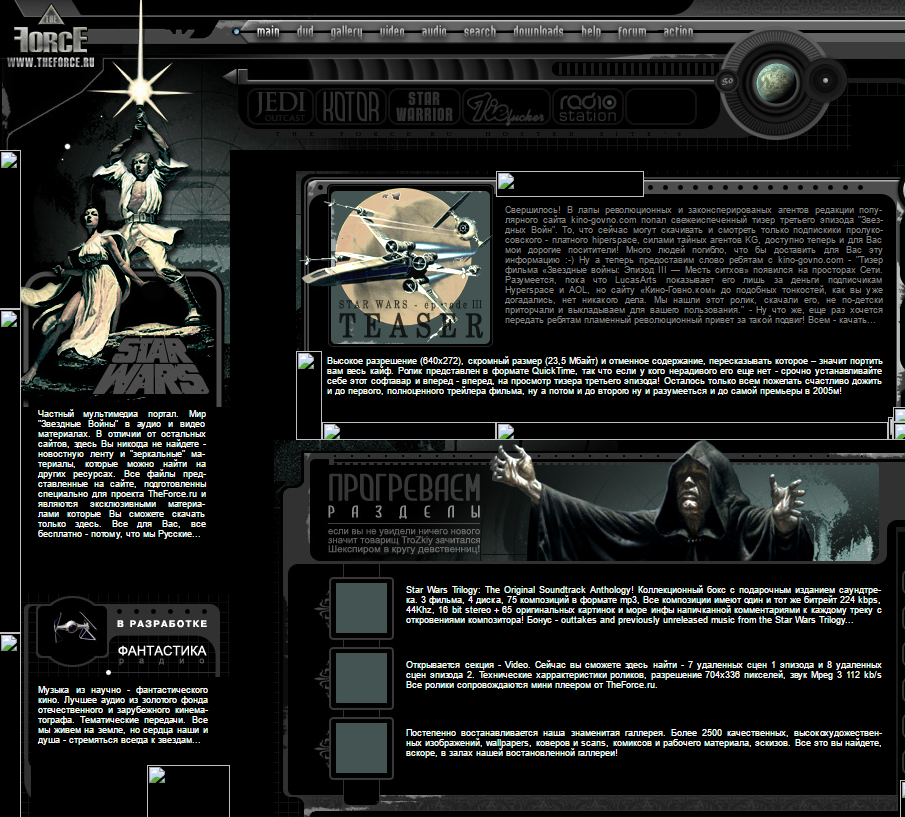Open the Фантастика radio banner
Screen dimensions: 905x817
tap(162, 652)
